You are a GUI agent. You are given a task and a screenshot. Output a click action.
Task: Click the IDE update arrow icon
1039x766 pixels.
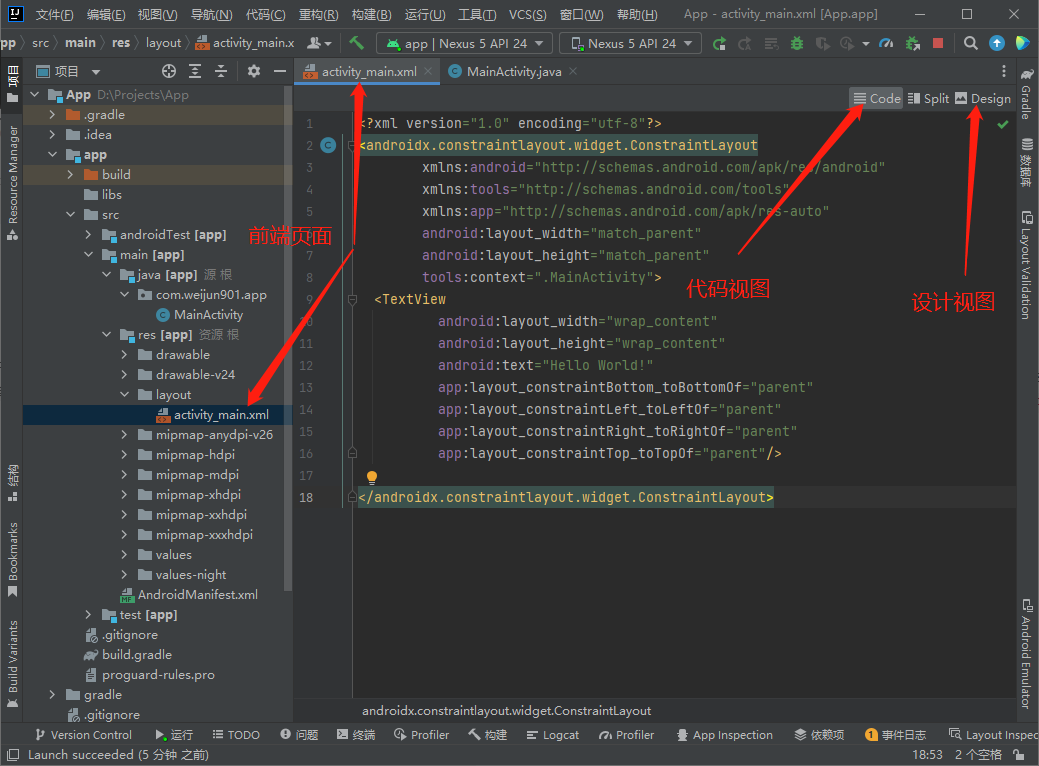(997, 43)
